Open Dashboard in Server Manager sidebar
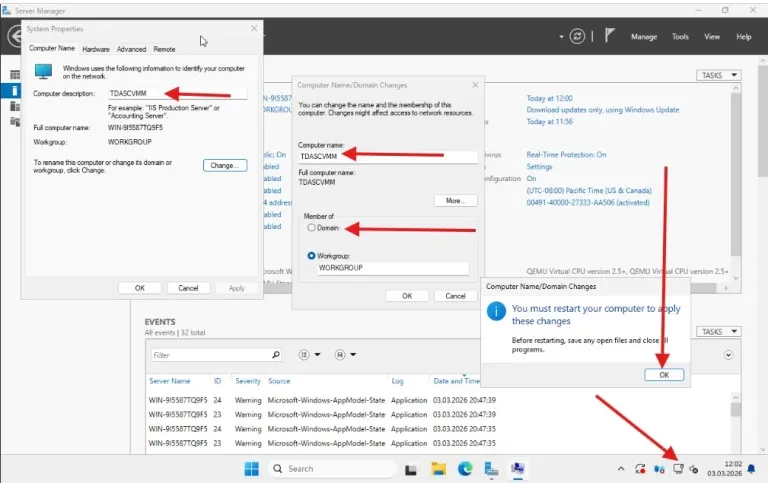Viewport: 768px width, 483px height. 15,75
